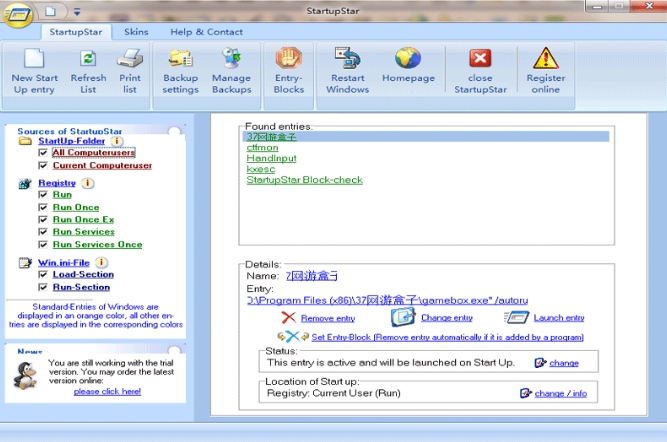
Task: Select the highlighted 37 gamebox entry row
Action: [426, 137]
